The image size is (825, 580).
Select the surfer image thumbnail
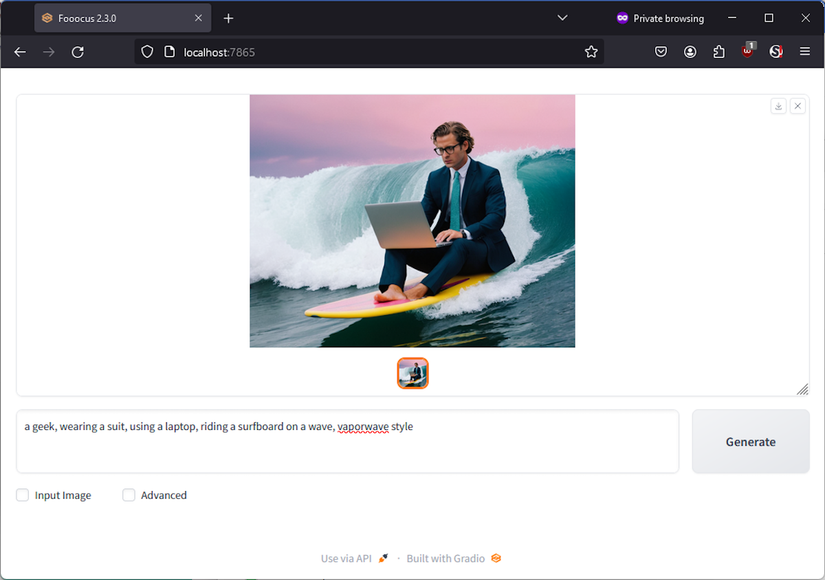(412, 373)
